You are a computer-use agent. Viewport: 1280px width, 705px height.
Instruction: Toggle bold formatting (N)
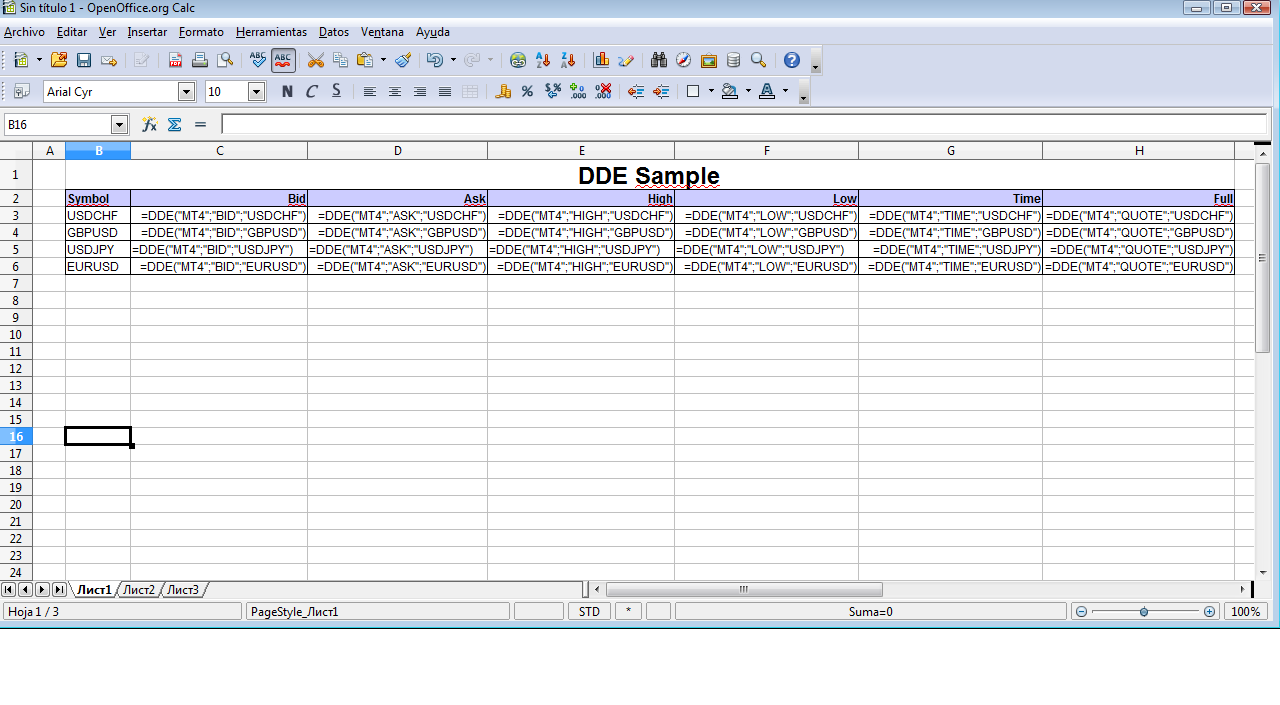[x=287, y=92]
